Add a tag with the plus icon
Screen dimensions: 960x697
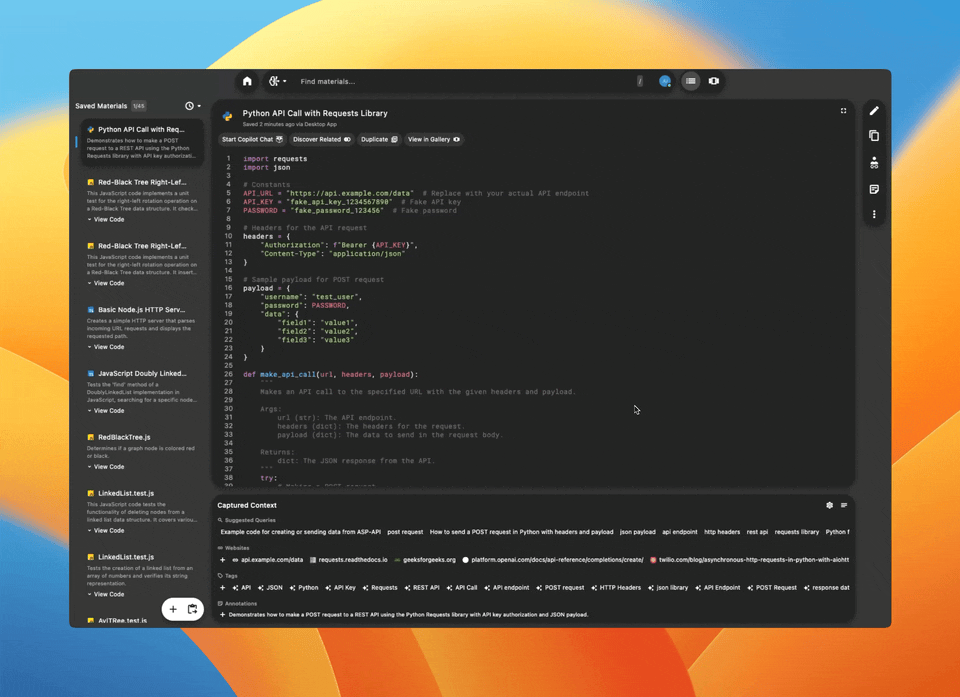pyautogui.click(x=222, y=587)
